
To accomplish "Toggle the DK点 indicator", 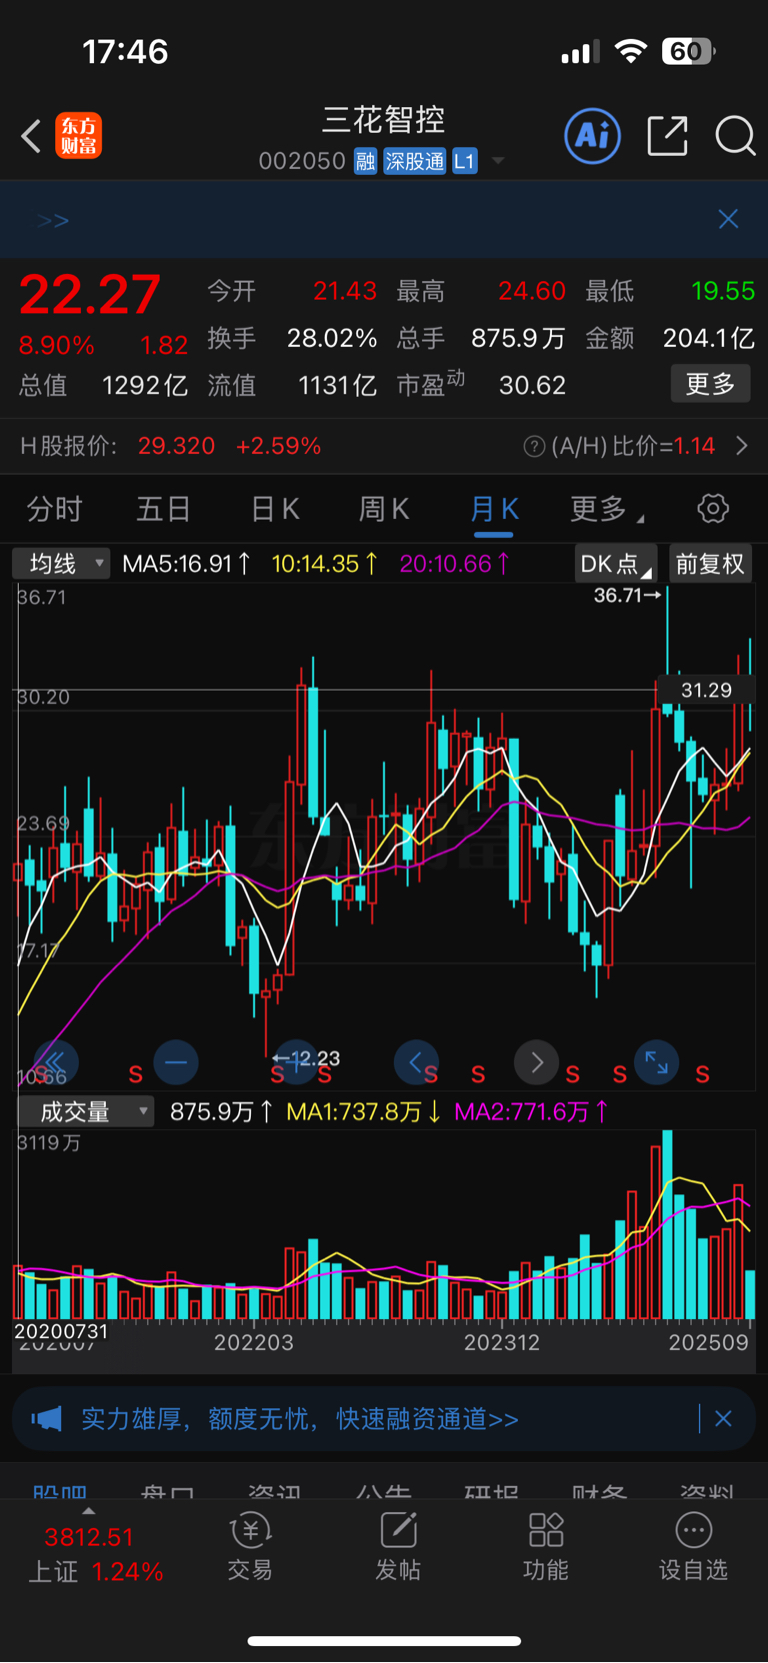I will (x=616, y=564).
